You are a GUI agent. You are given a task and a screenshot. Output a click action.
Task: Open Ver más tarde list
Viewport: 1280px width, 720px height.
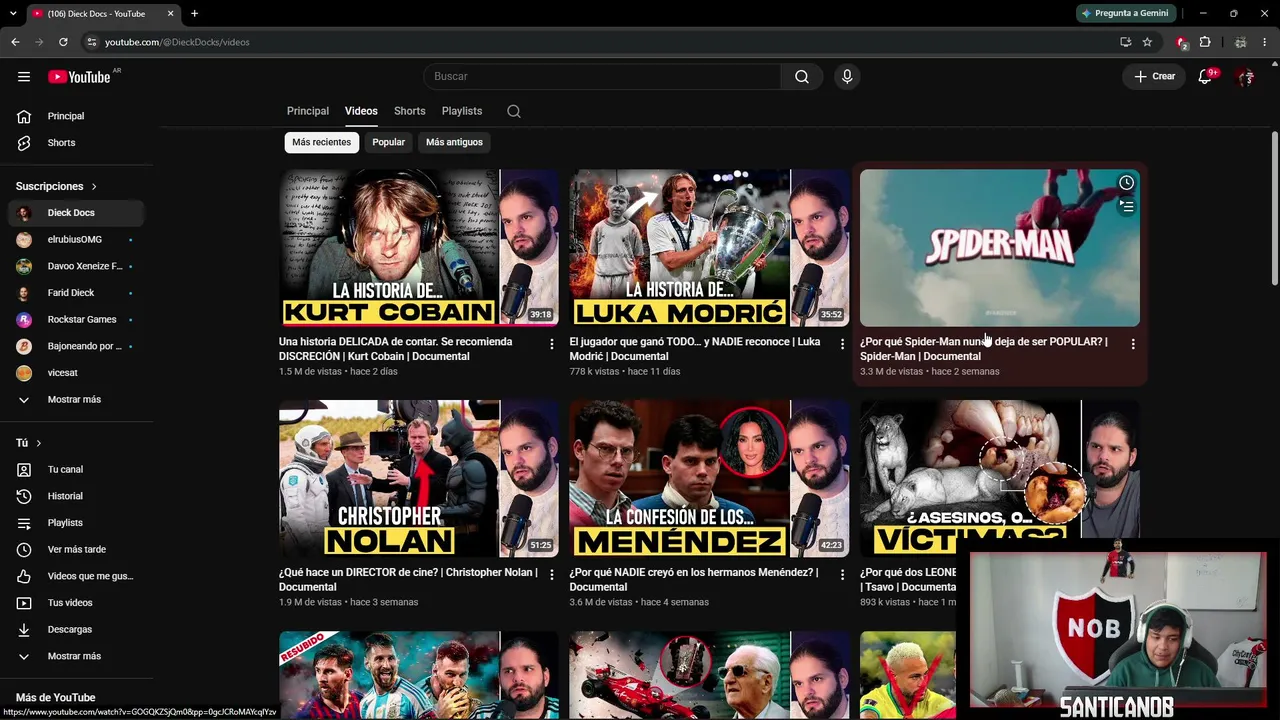click(x=76, y=549)
